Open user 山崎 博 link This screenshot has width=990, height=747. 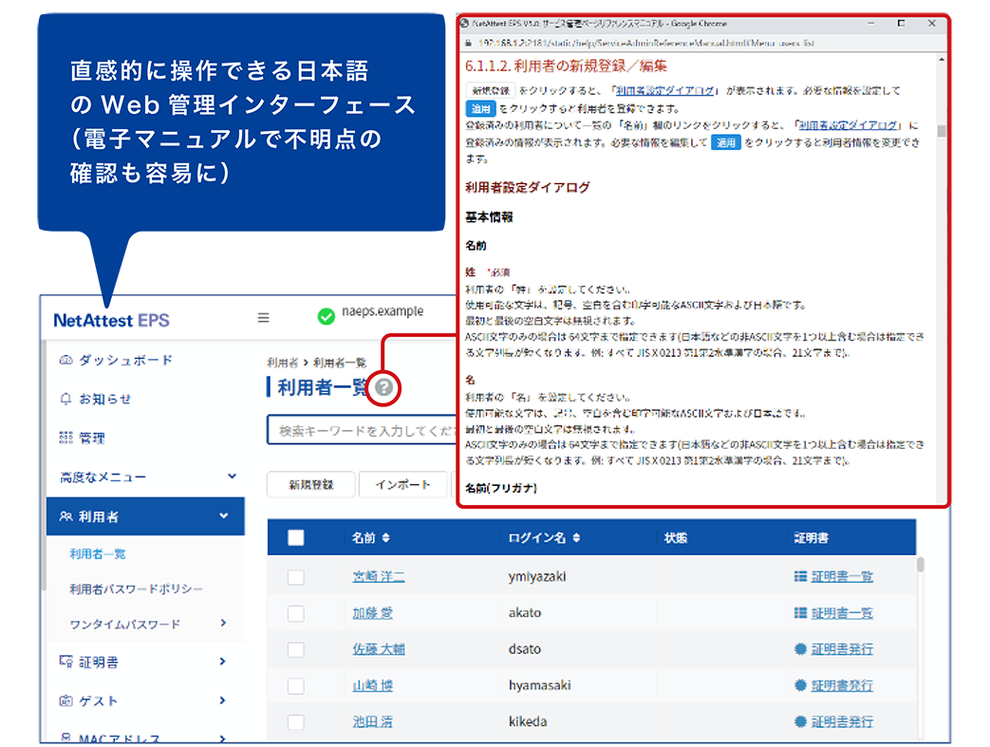[x=373, y=686]
